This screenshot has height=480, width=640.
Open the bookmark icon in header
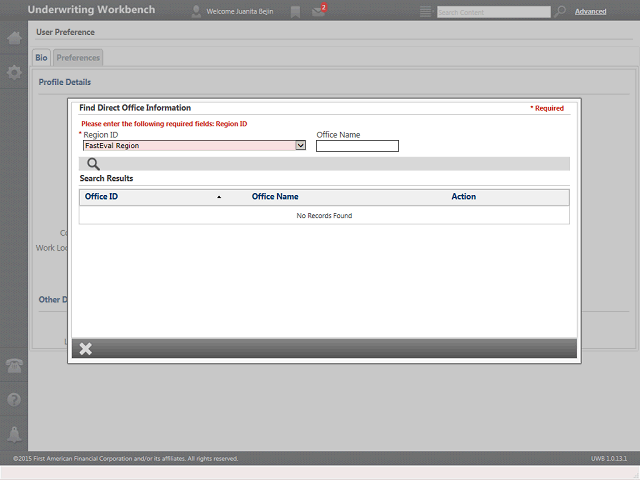click(x=295, y=12)
